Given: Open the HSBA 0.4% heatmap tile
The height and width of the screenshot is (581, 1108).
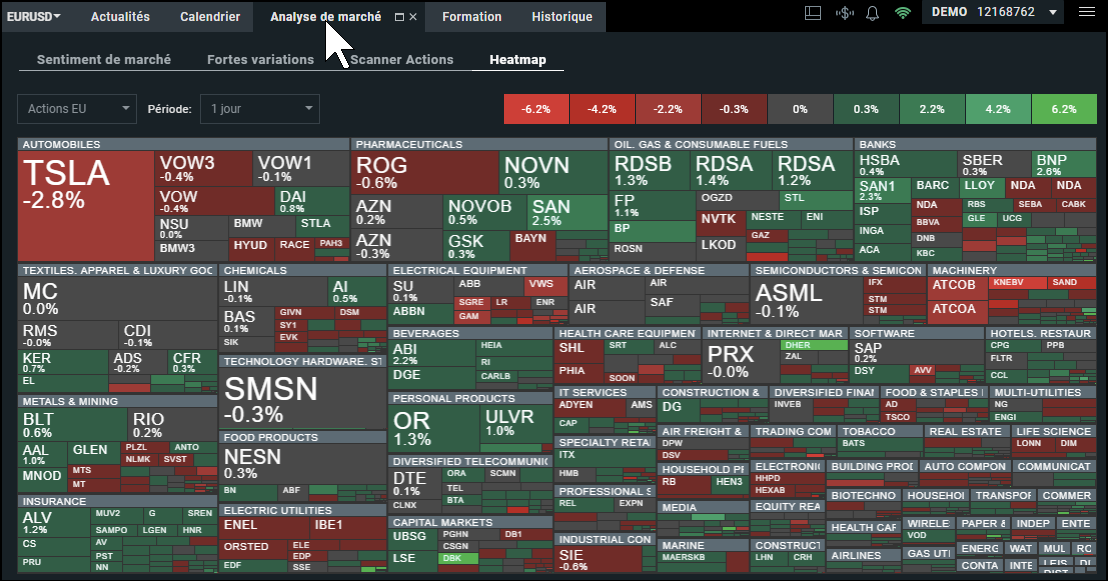Looking at the screenshot, I should point(906,164).
